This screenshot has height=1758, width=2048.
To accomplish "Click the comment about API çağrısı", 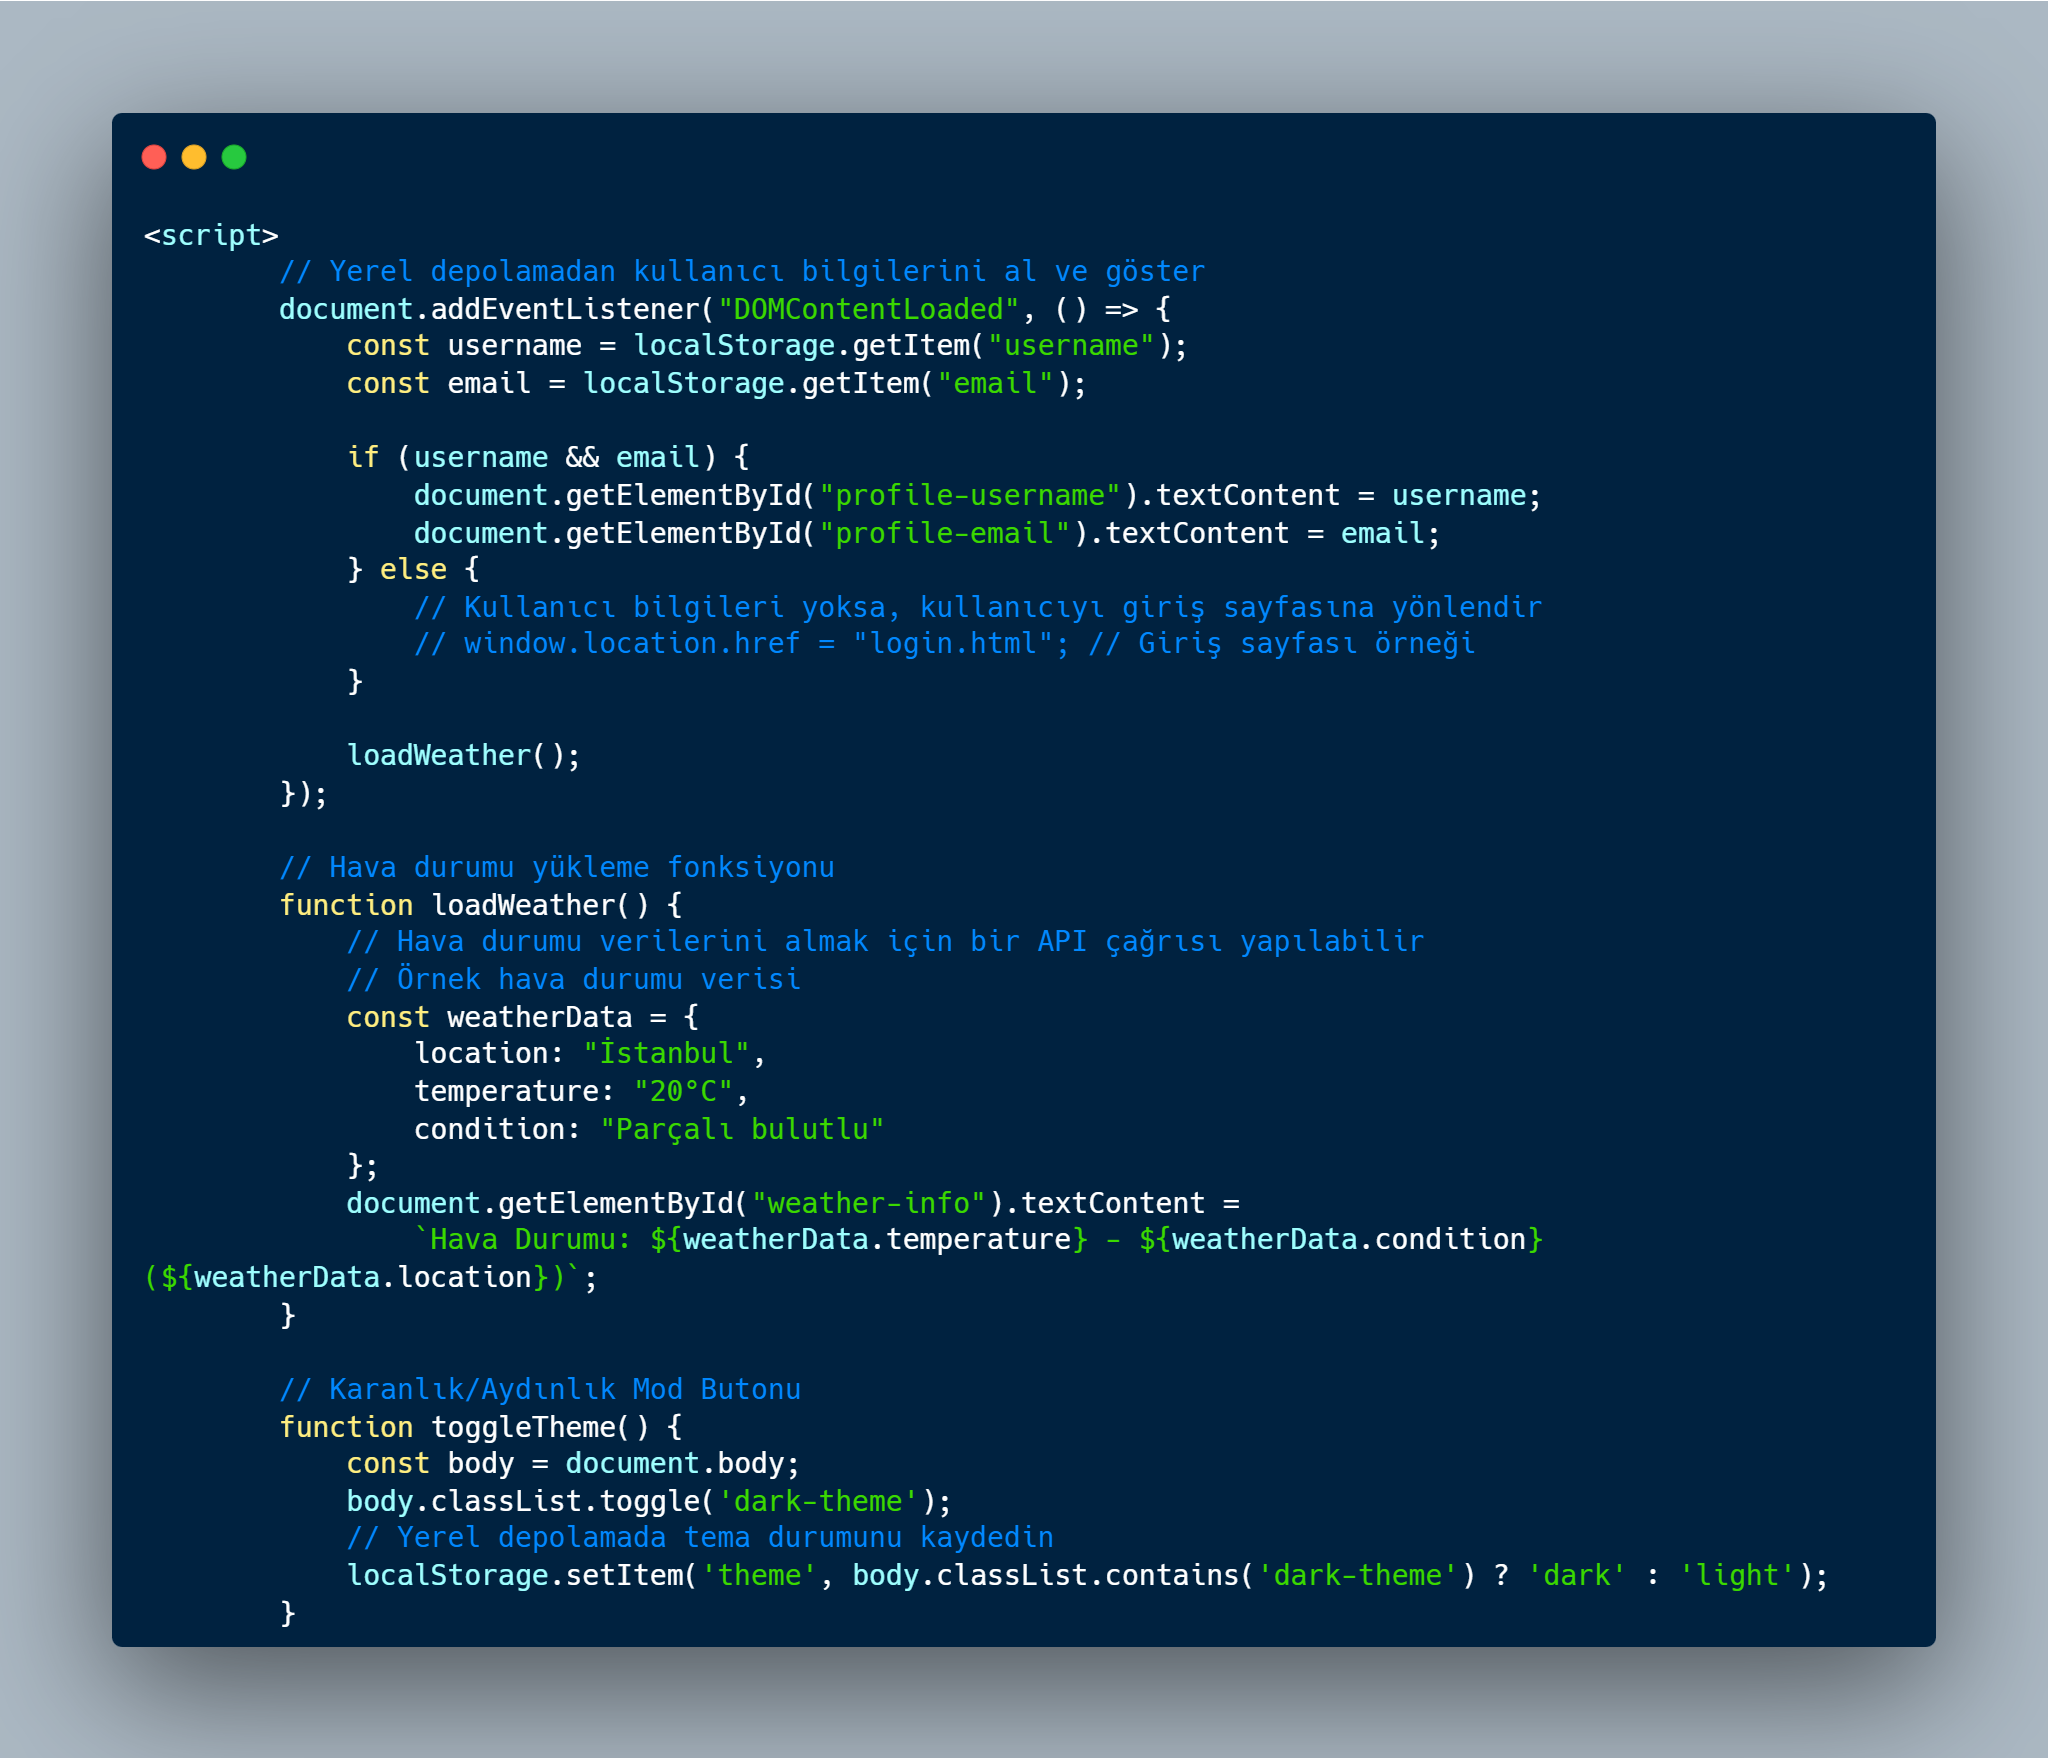I will point(885,942).
